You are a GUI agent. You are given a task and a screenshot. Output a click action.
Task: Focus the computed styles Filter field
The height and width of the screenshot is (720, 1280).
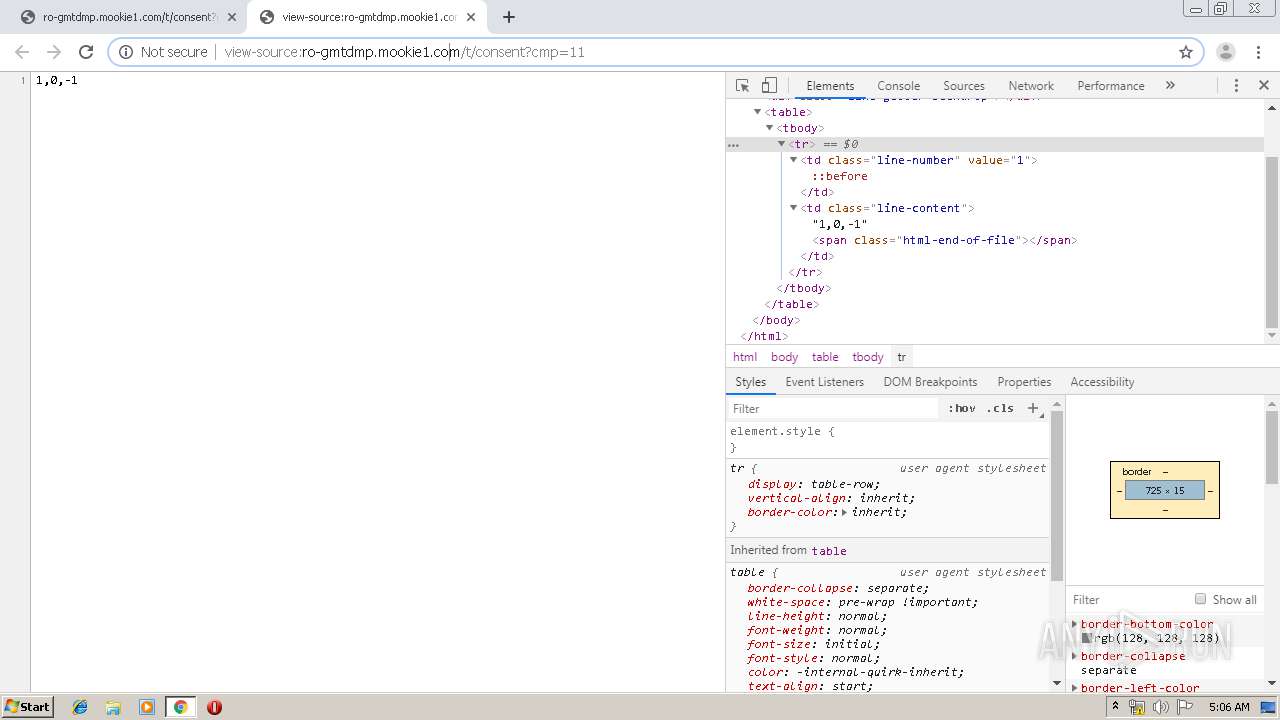pyautogui.click(x=1128, y=600)
